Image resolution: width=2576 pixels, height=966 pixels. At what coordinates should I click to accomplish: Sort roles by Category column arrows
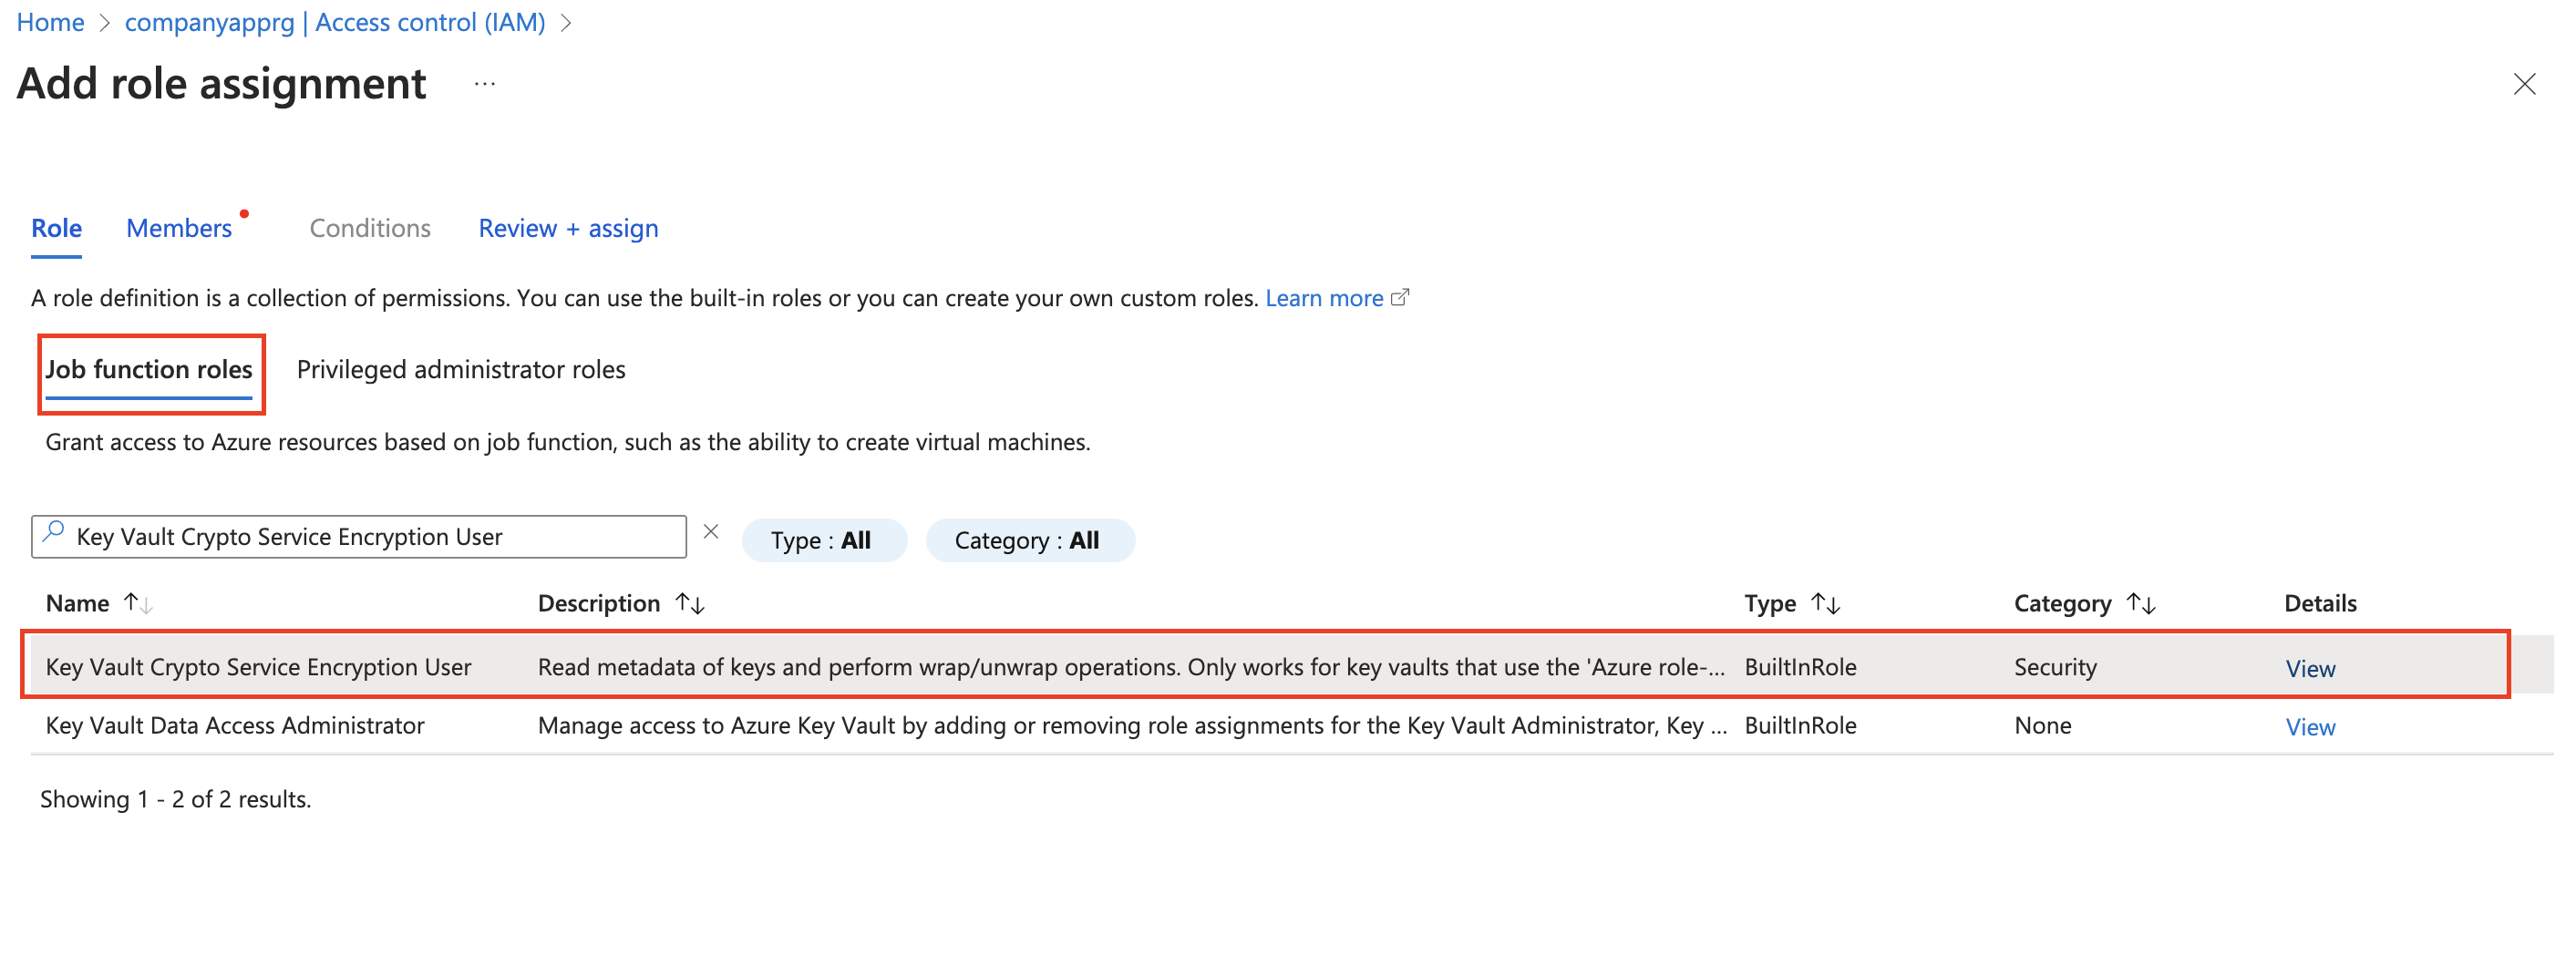(2141, 603)
